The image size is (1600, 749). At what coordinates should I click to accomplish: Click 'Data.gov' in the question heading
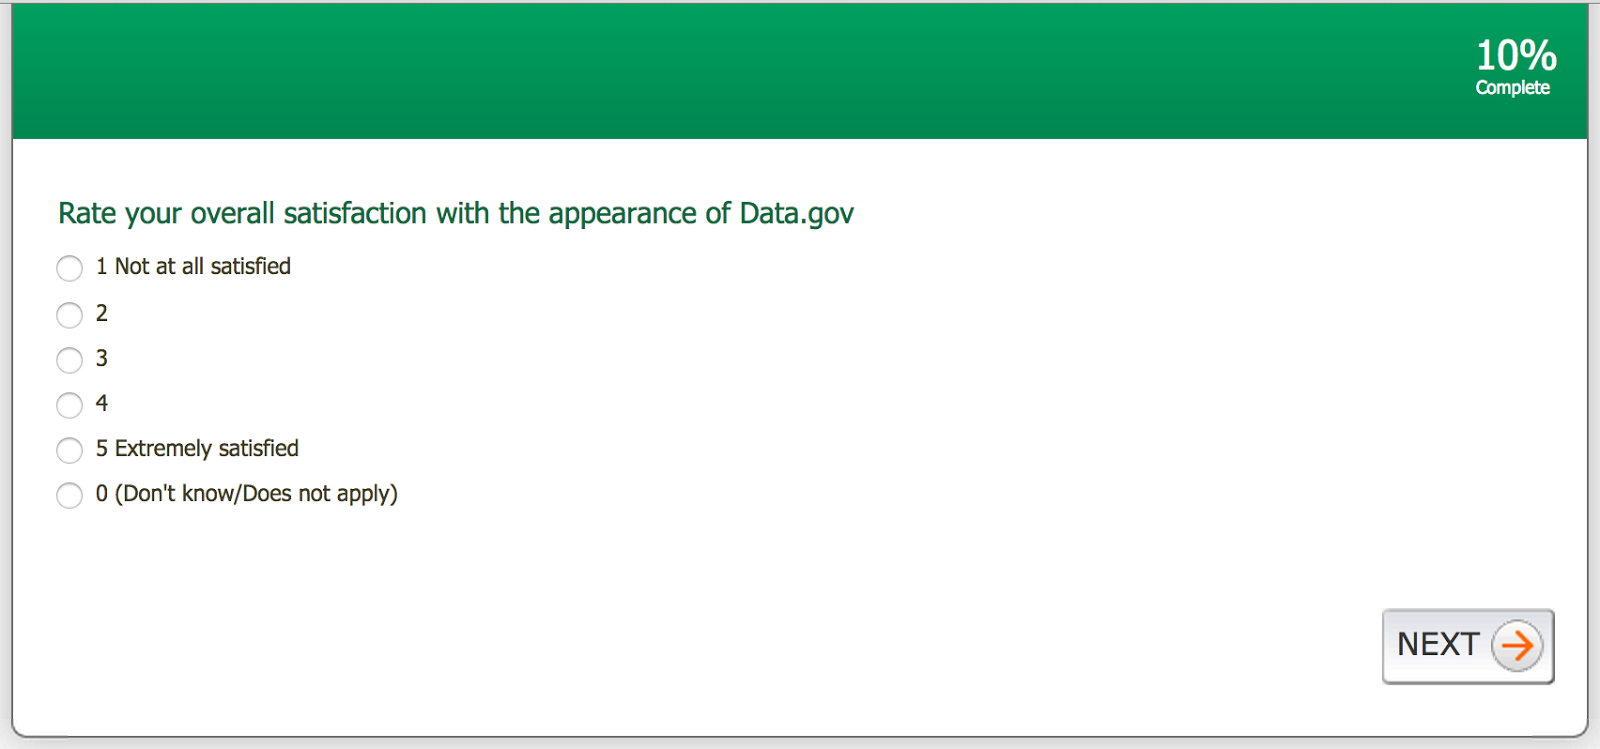[x=796, y=213]
